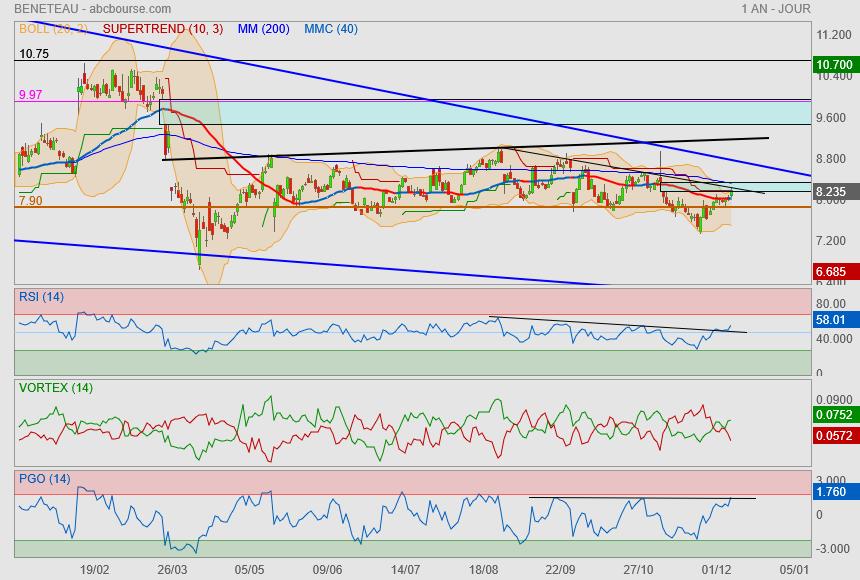This screenshot has height=580, width=860.
Task: Click the RSI (14) panel label
Action: tap(42, 296)
